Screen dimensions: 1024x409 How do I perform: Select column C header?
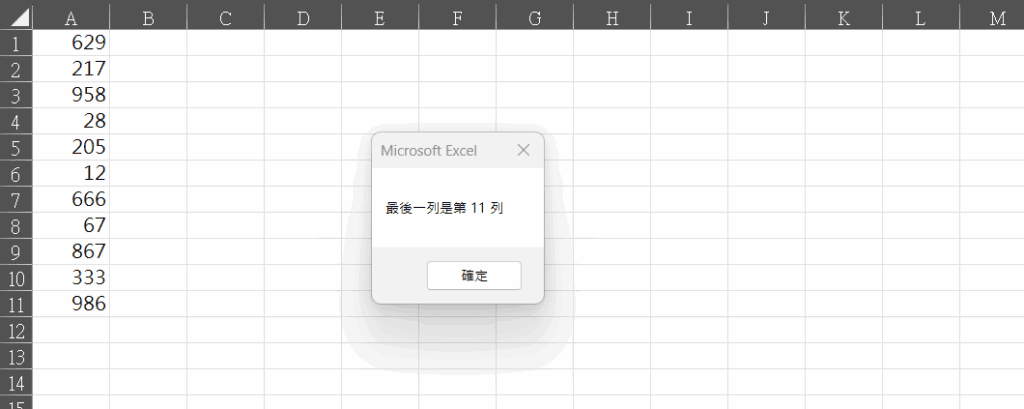pos(225,17)
